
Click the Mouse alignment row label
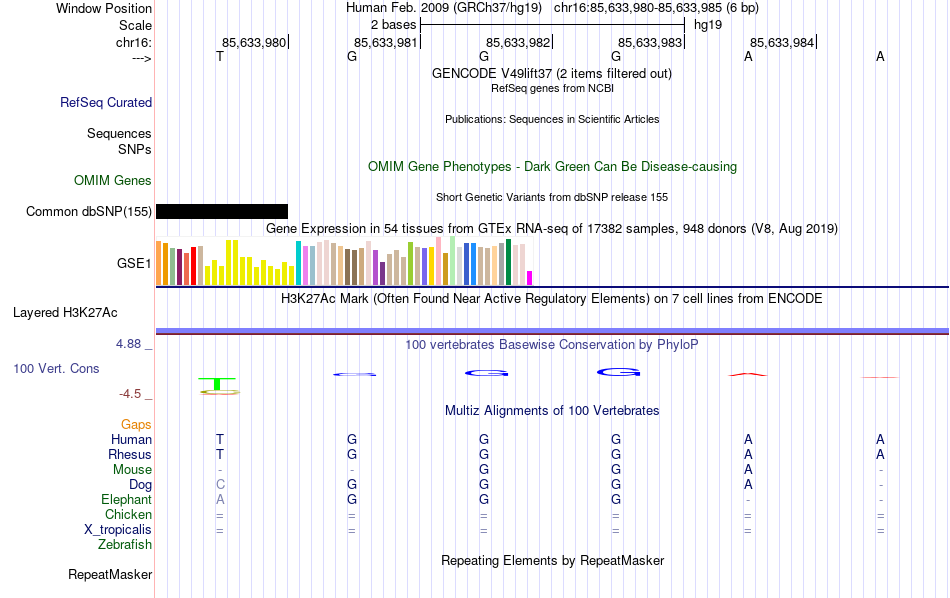(x=132, y=470)
